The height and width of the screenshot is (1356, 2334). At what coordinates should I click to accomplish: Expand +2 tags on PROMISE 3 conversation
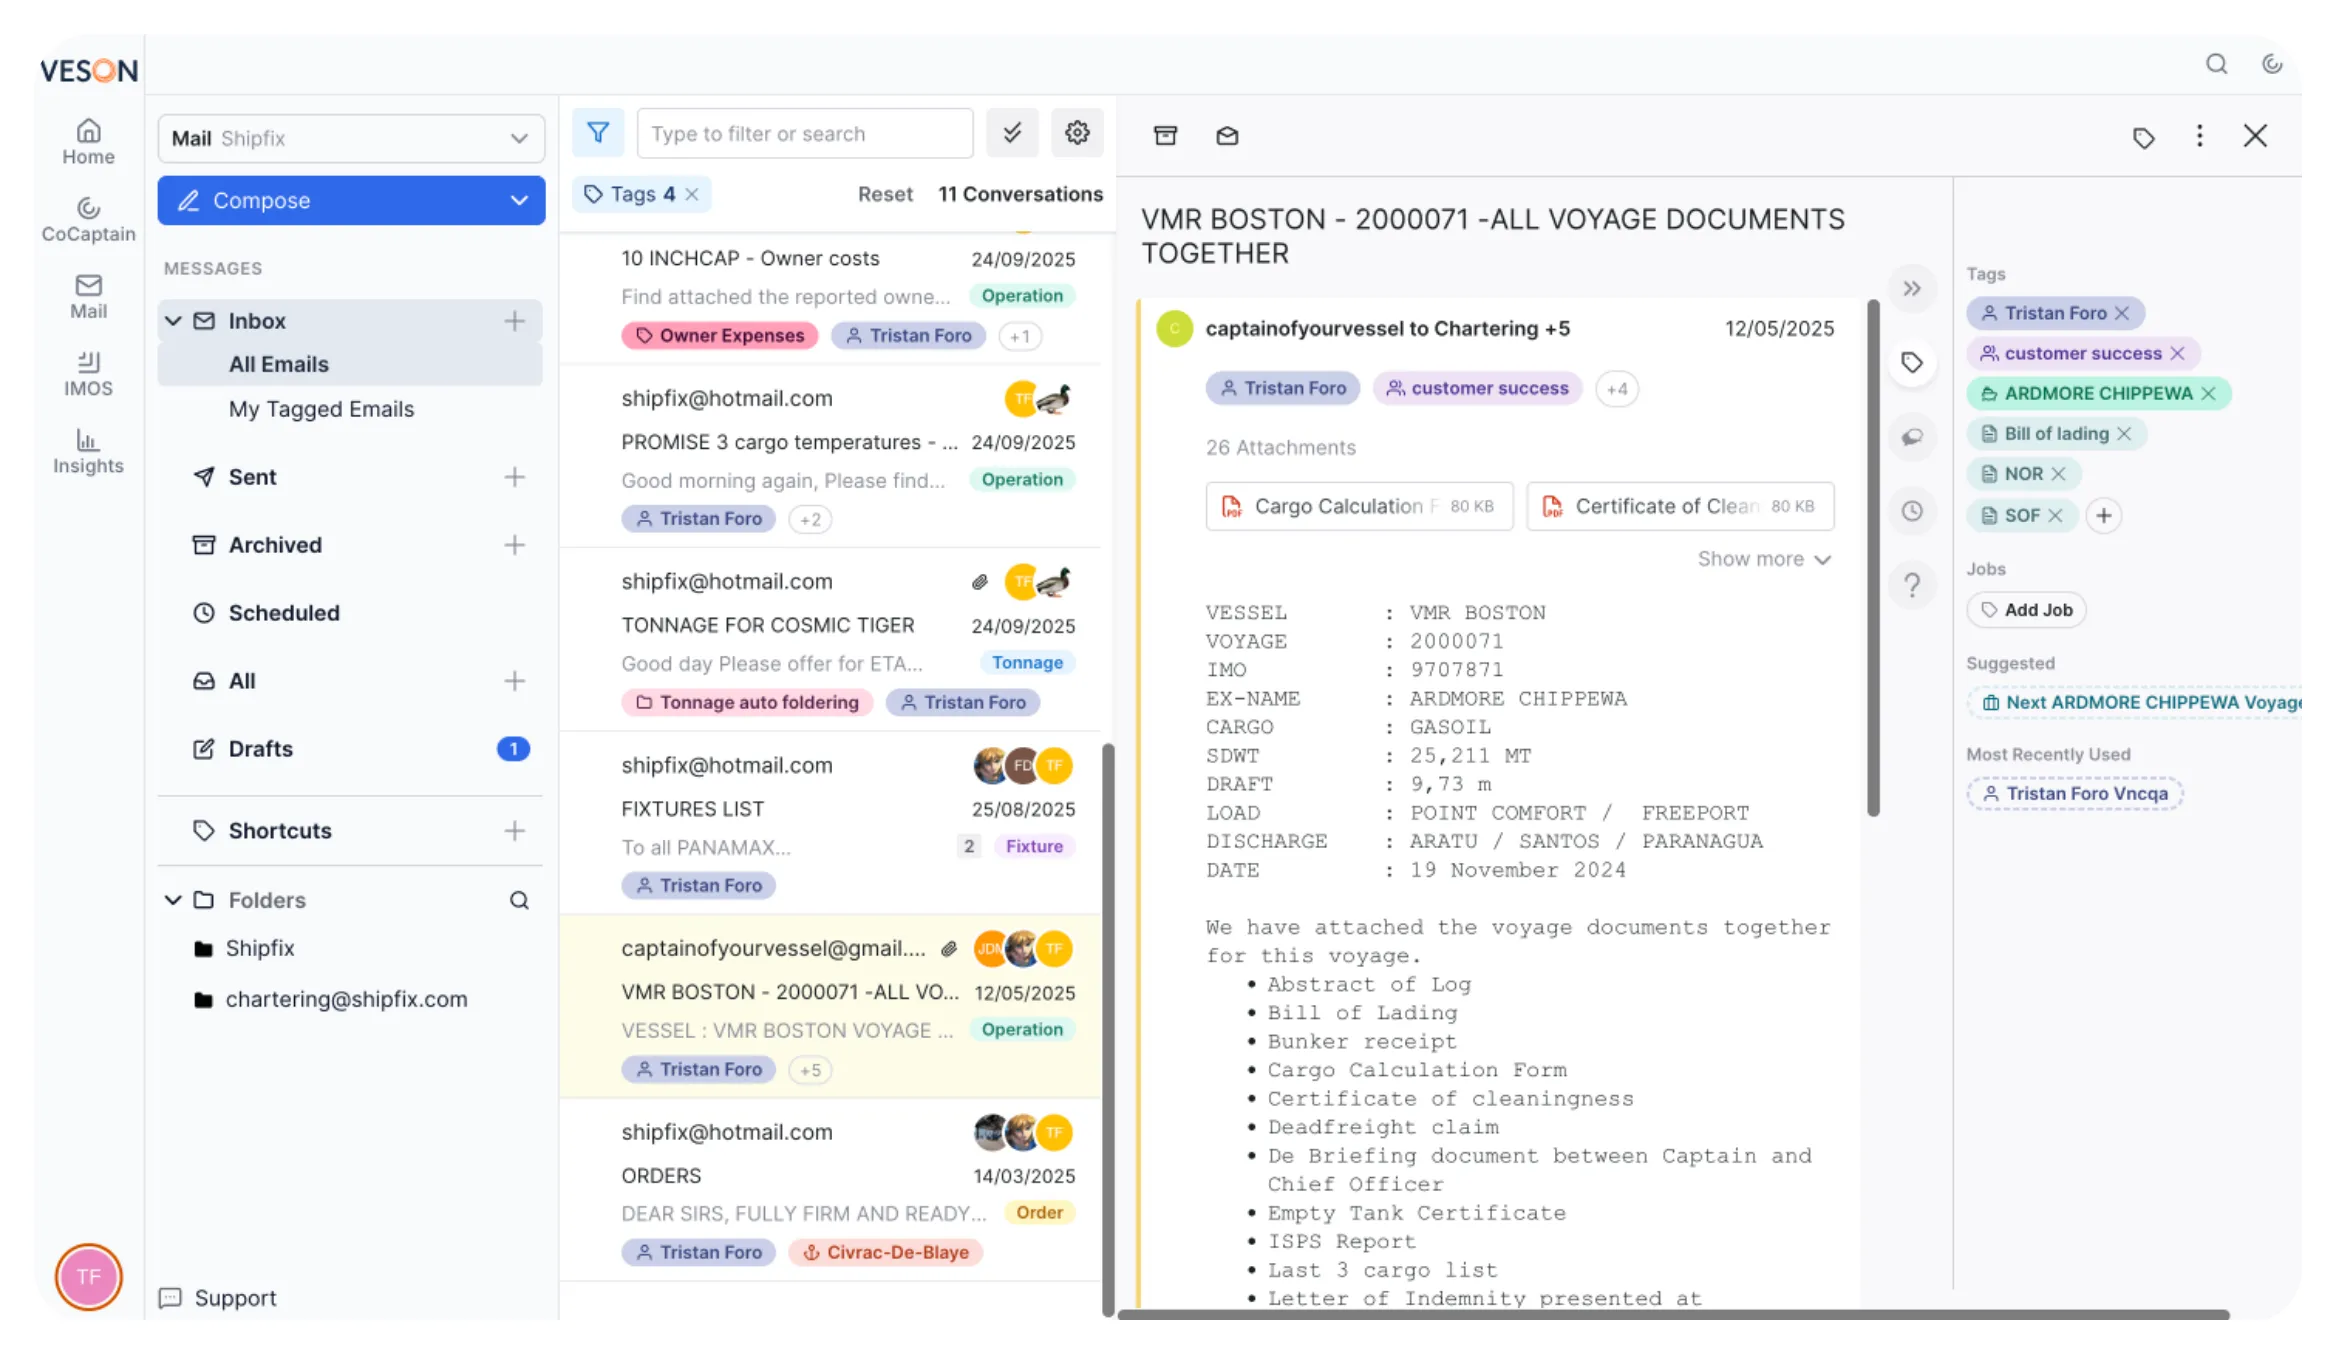(810, 519)
